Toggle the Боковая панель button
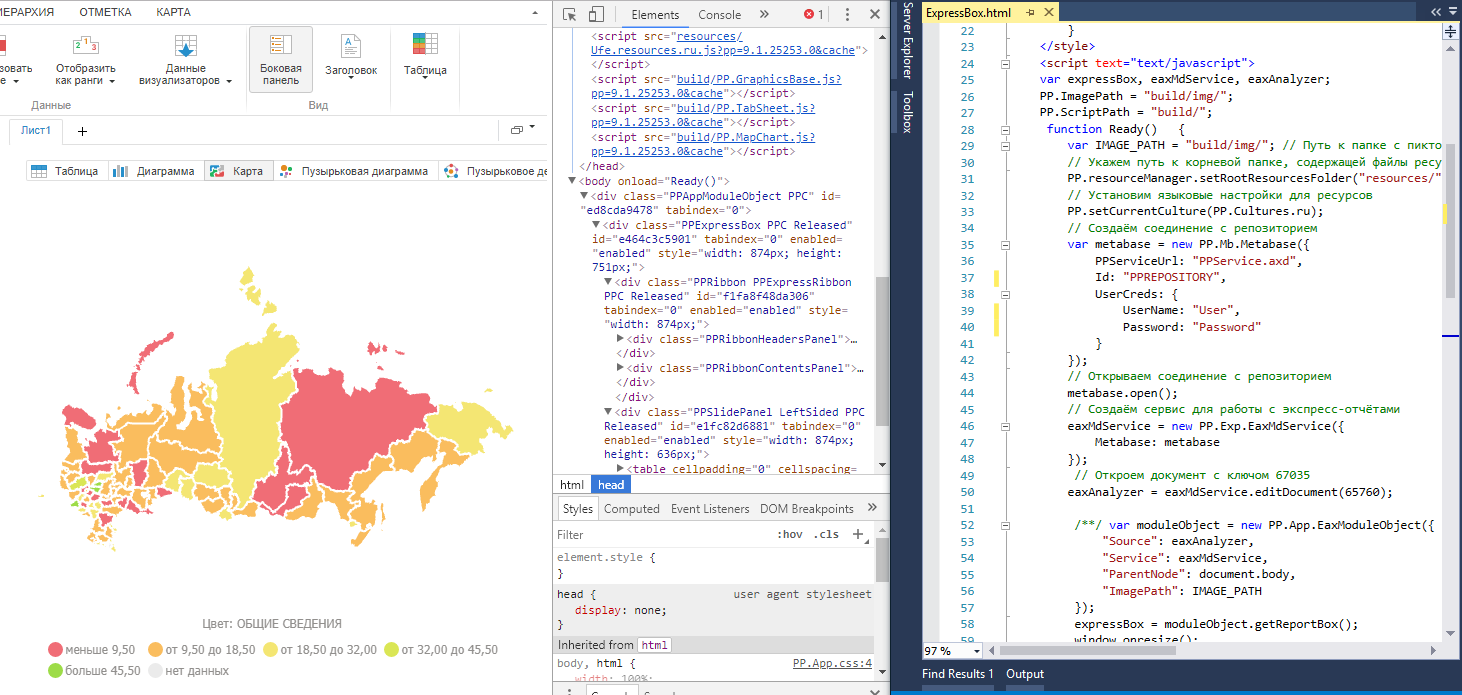 point(281,59)
